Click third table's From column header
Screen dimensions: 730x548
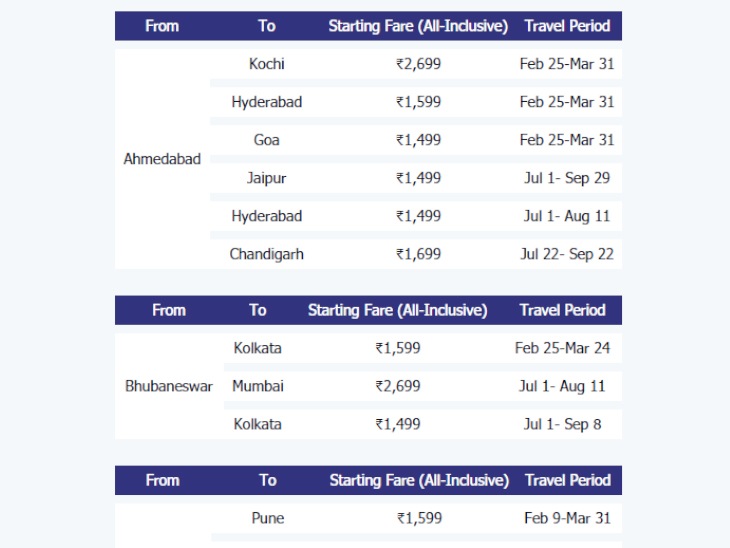pos(162,480)
